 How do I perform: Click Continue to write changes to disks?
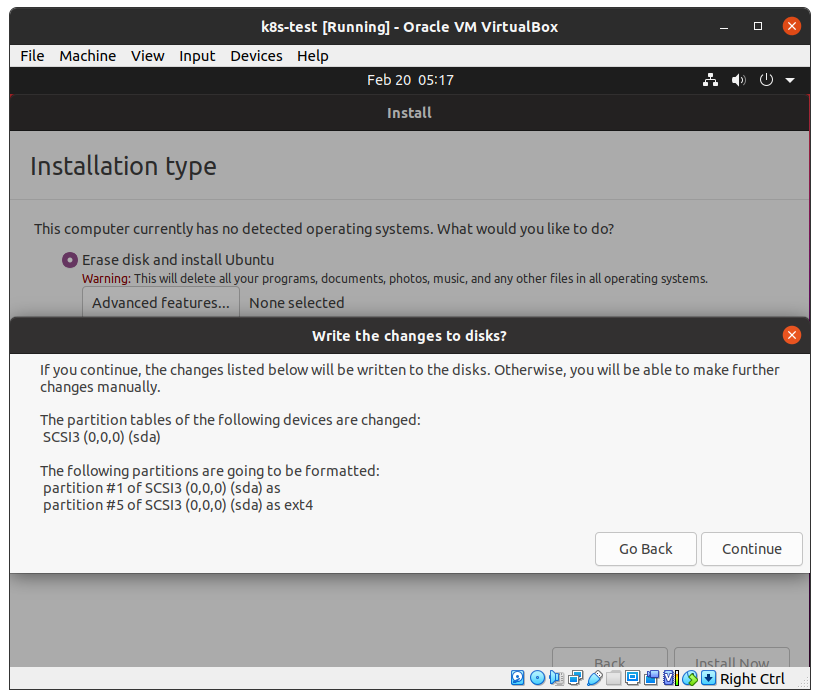tap(751, 549)
